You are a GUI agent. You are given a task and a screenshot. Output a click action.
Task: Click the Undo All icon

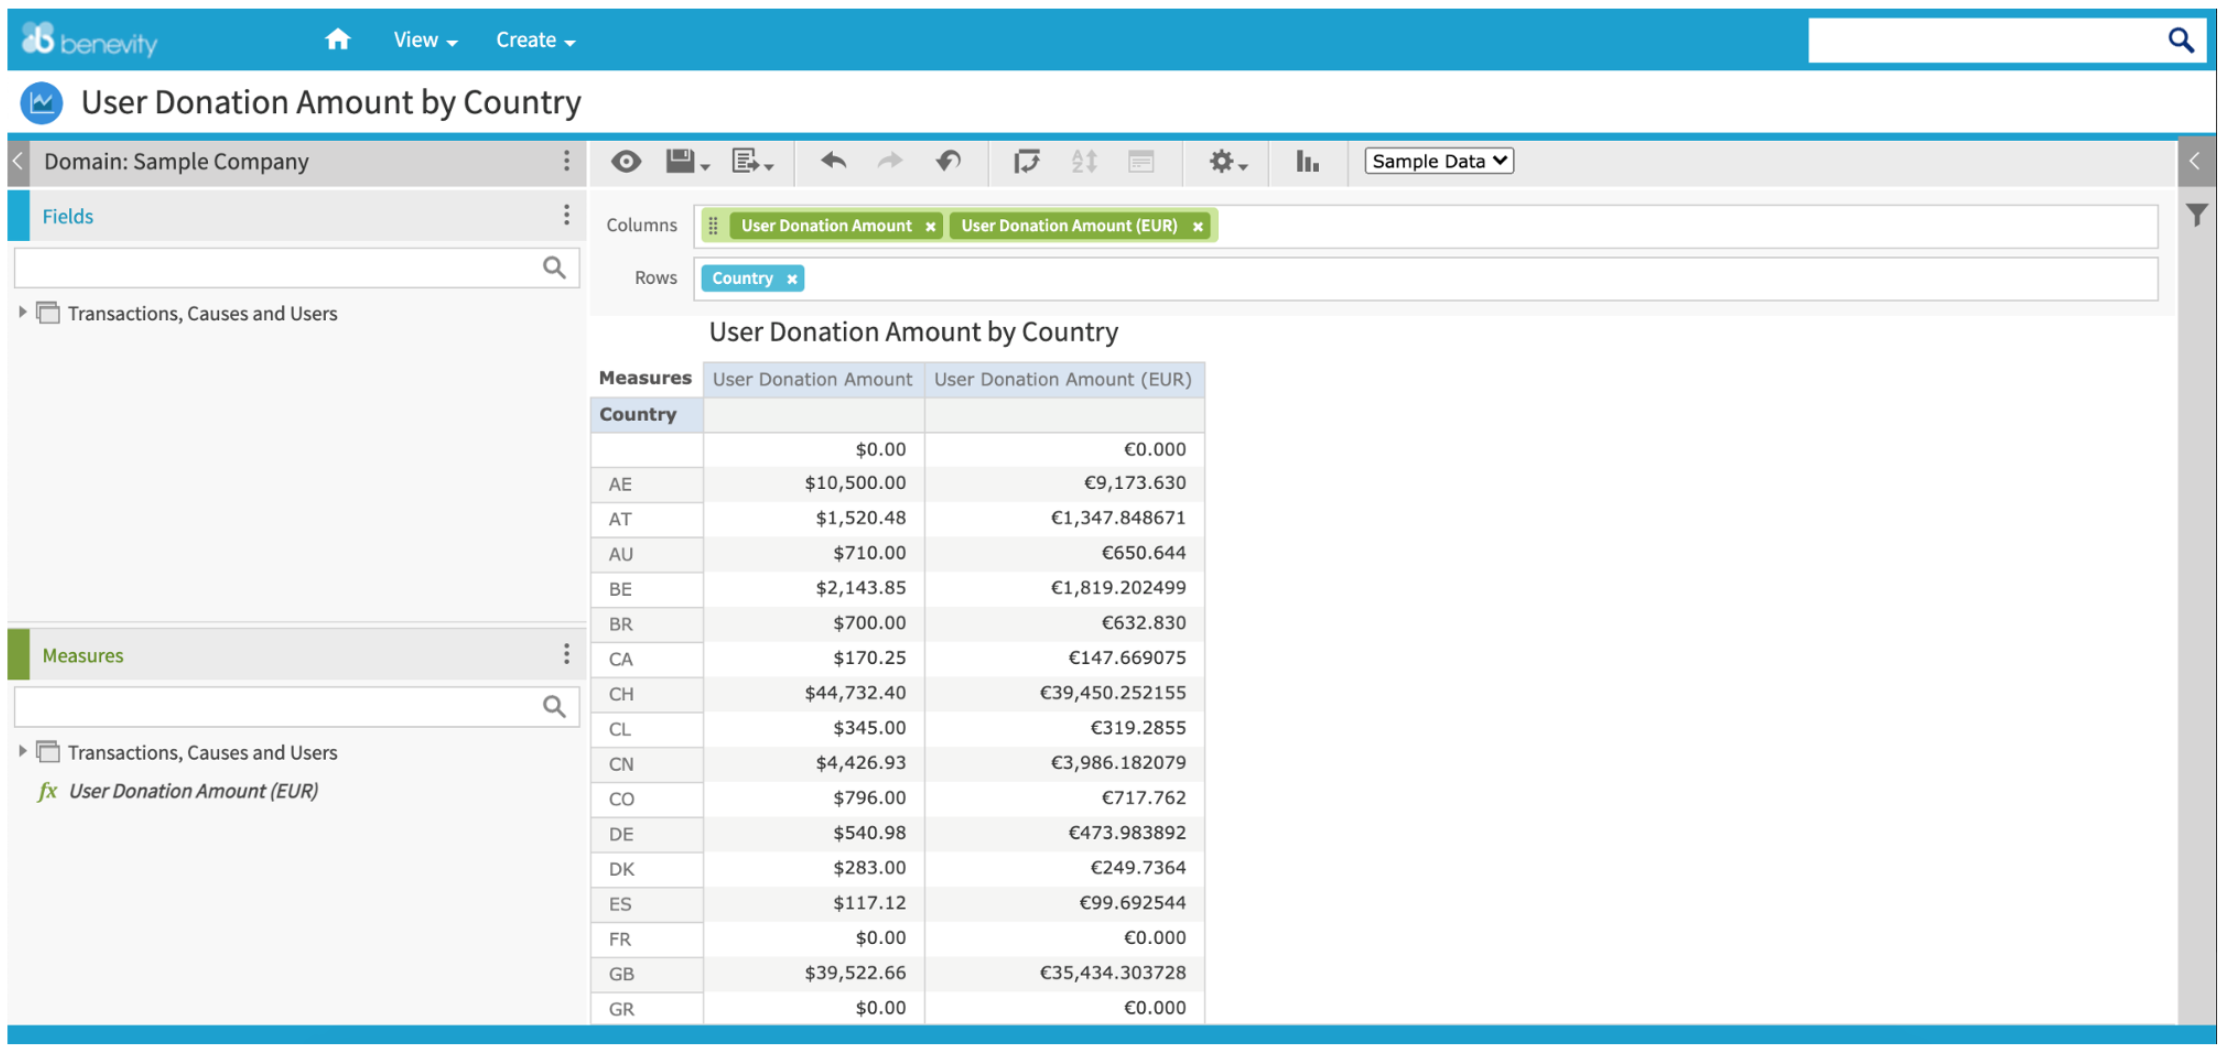pyautogui.click(x=948, y=161)
